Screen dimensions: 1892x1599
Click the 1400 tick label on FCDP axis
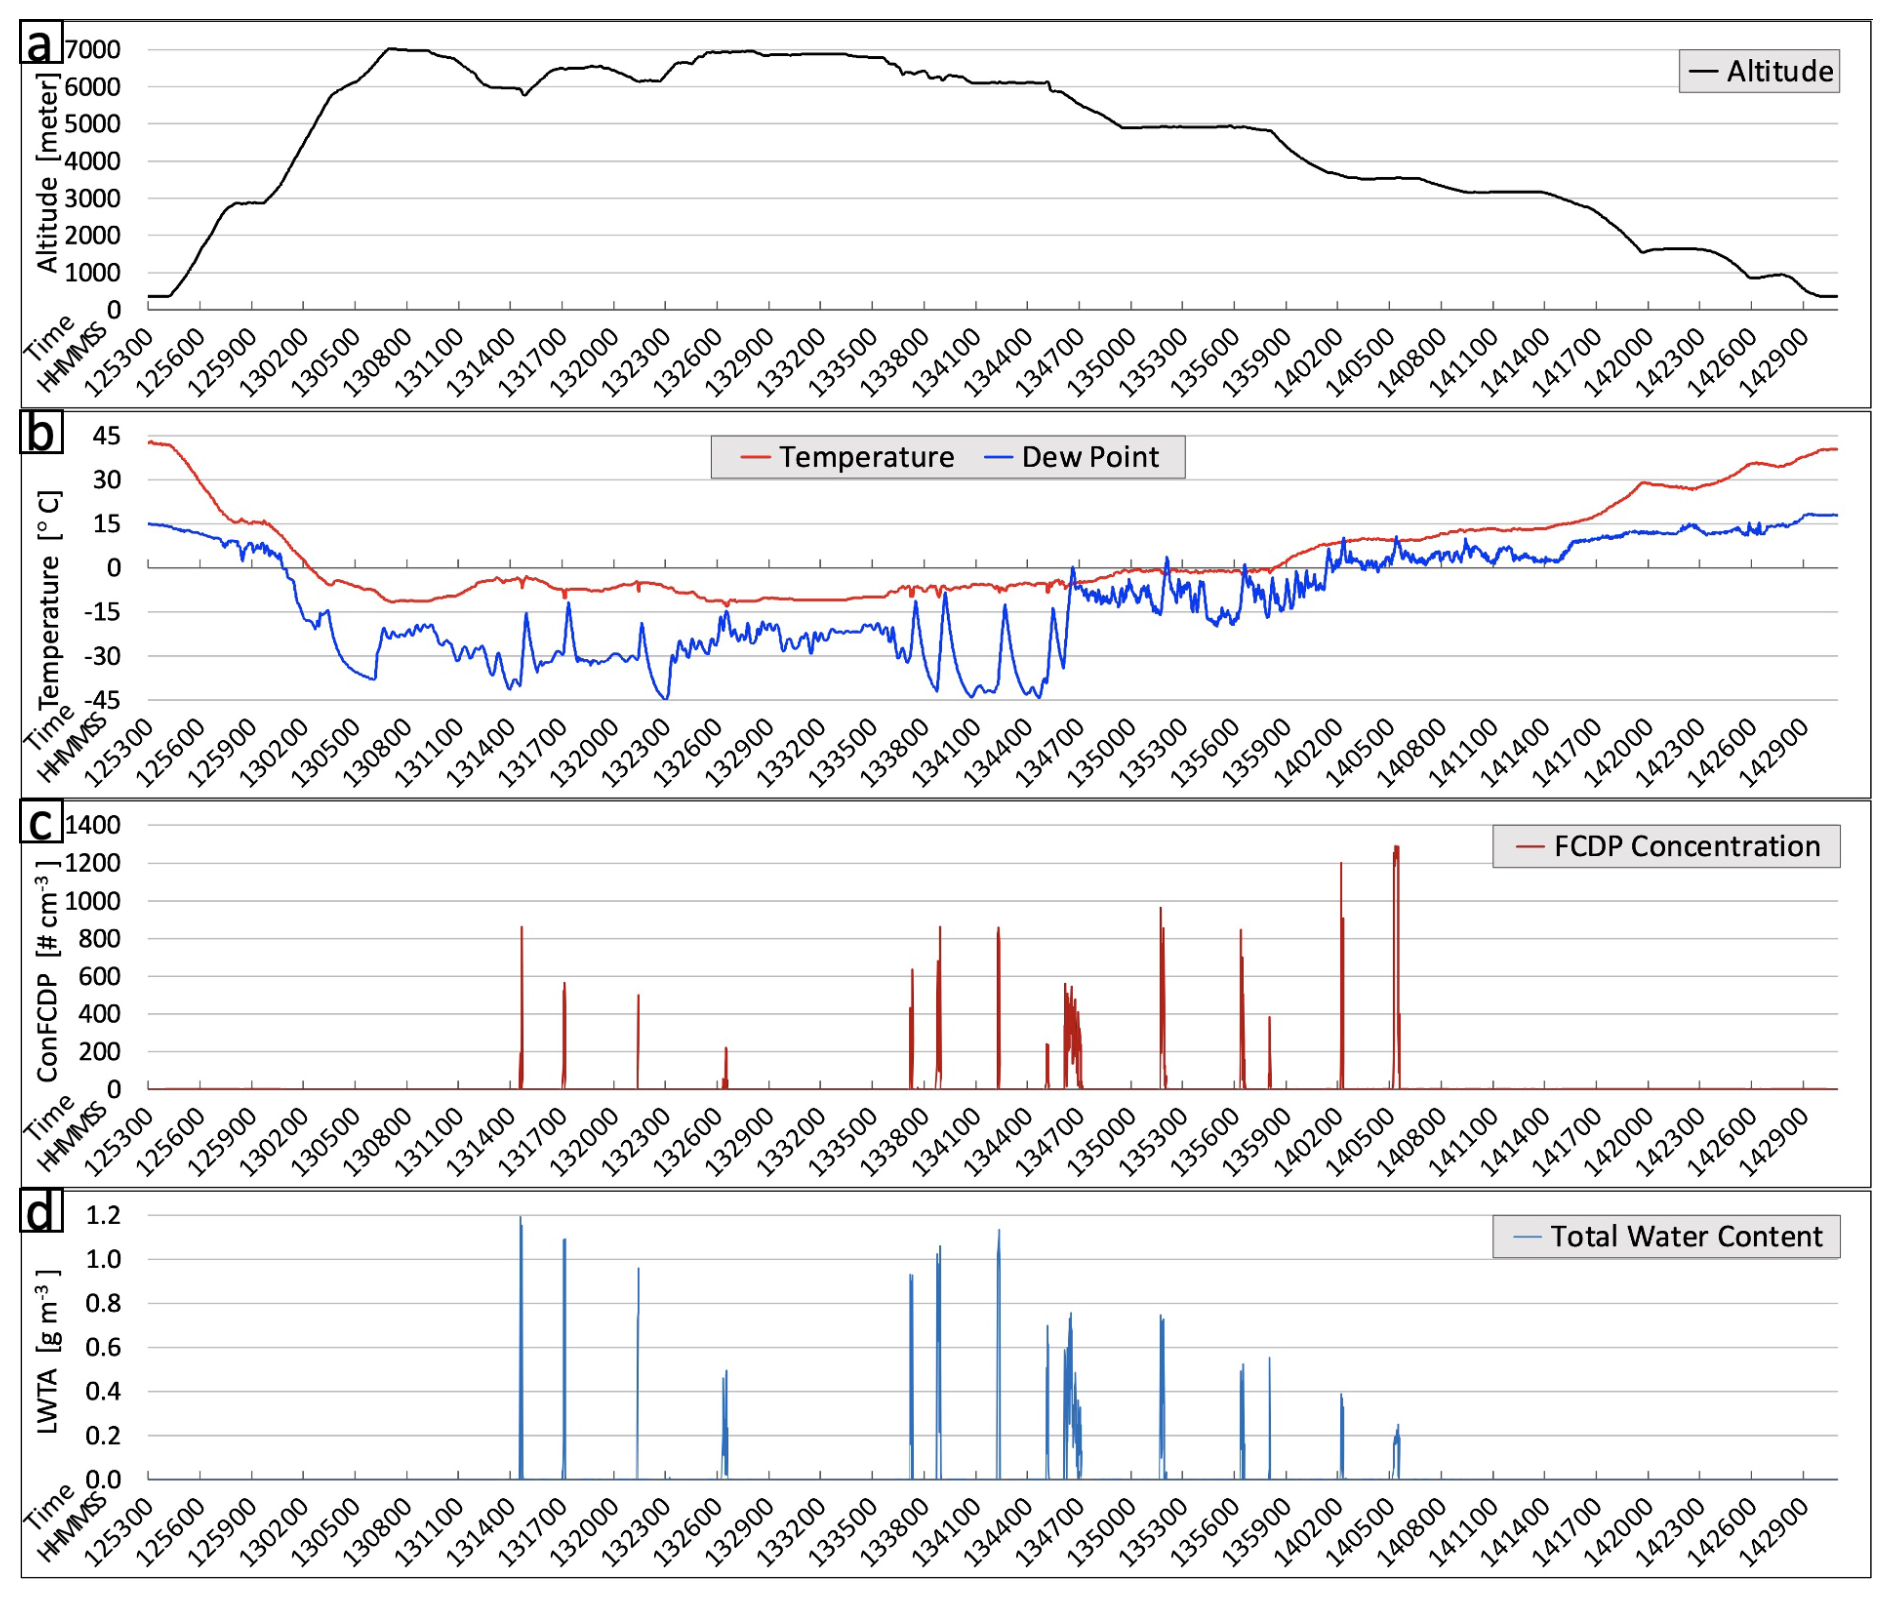(93, 825)
